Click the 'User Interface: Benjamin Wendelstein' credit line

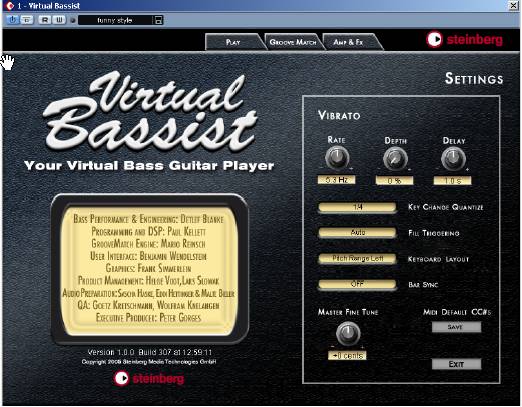click(148, 256)
